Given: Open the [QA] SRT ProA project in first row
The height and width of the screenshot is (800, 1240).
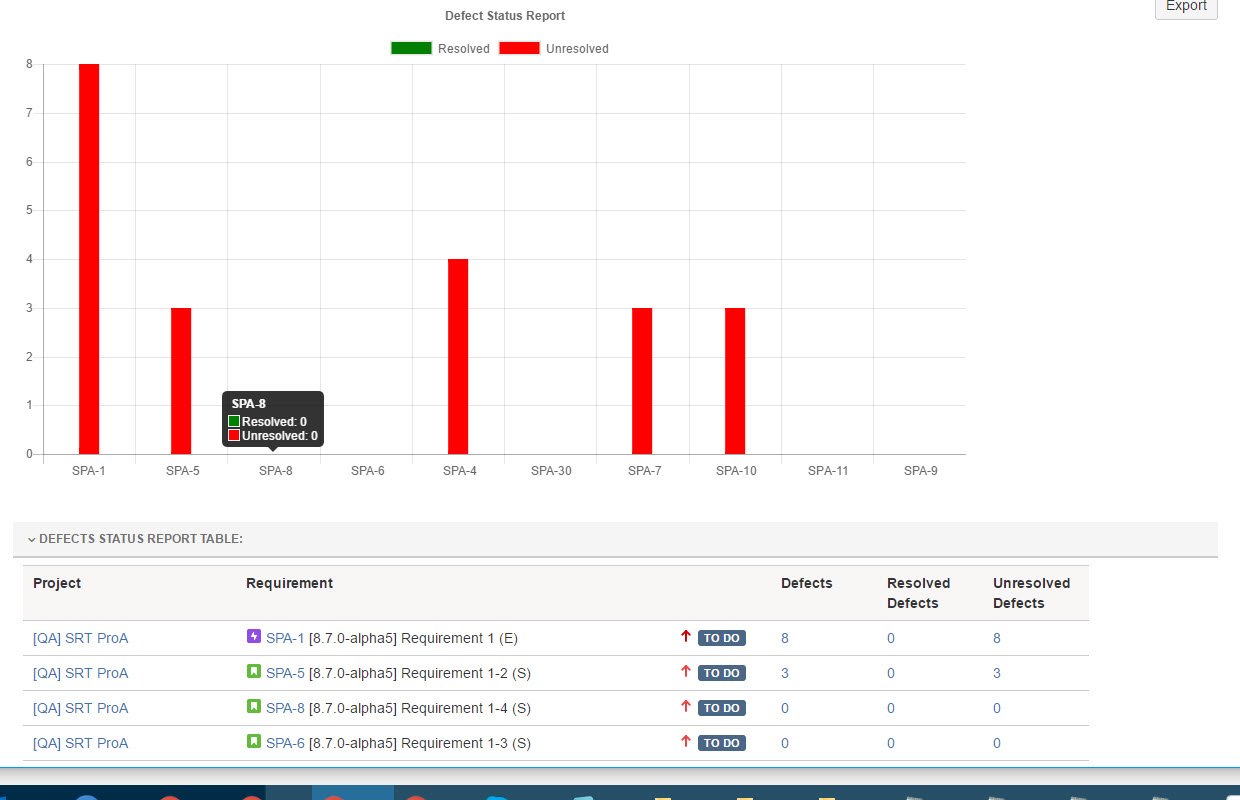Looking at the screenshot, I should coord(80,638).
